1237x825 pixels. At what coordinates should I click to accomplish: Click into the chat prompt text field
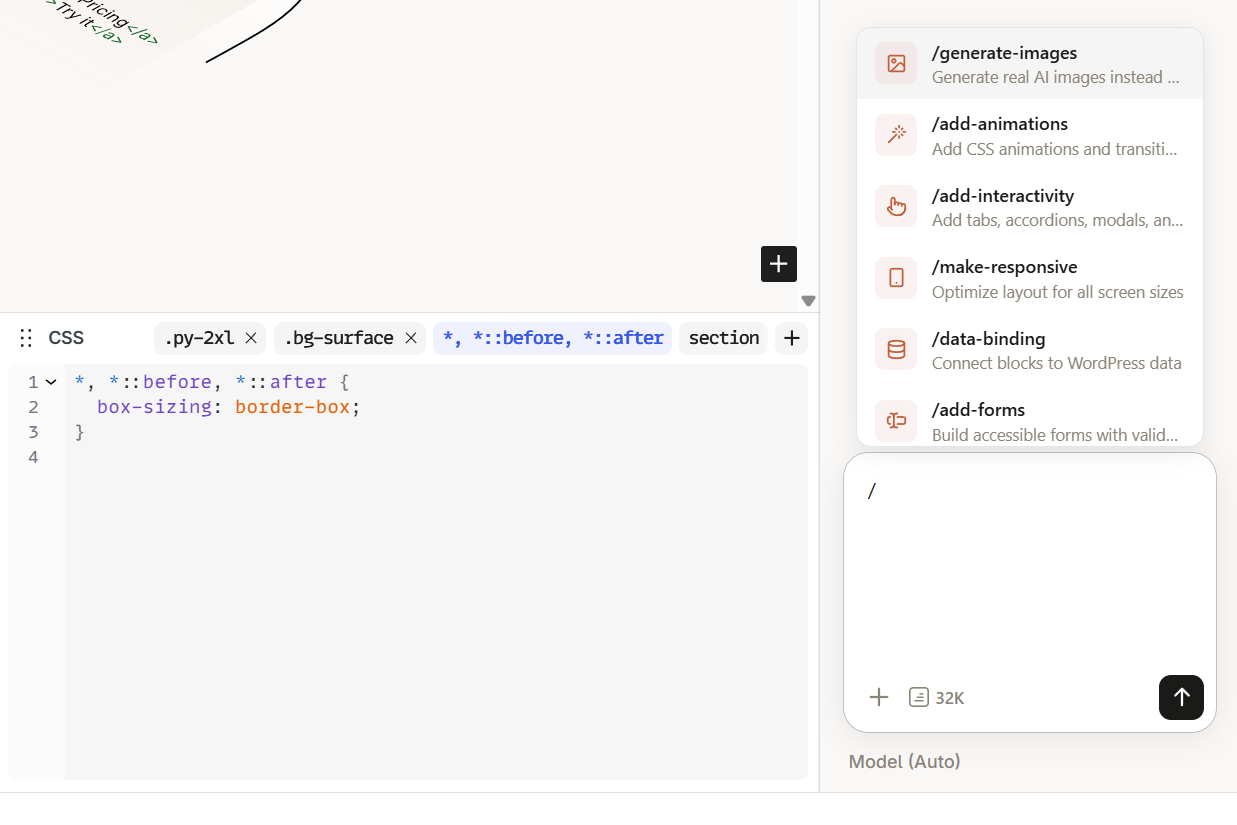(x=1029, y=570)
